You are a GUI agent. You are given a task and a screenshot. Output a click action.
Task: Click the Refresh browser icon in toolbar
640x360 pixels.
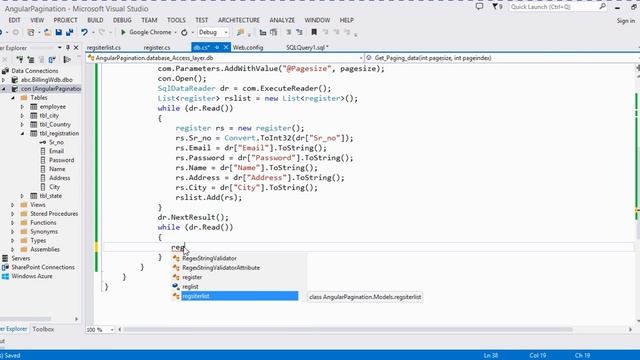pos(184,32)
